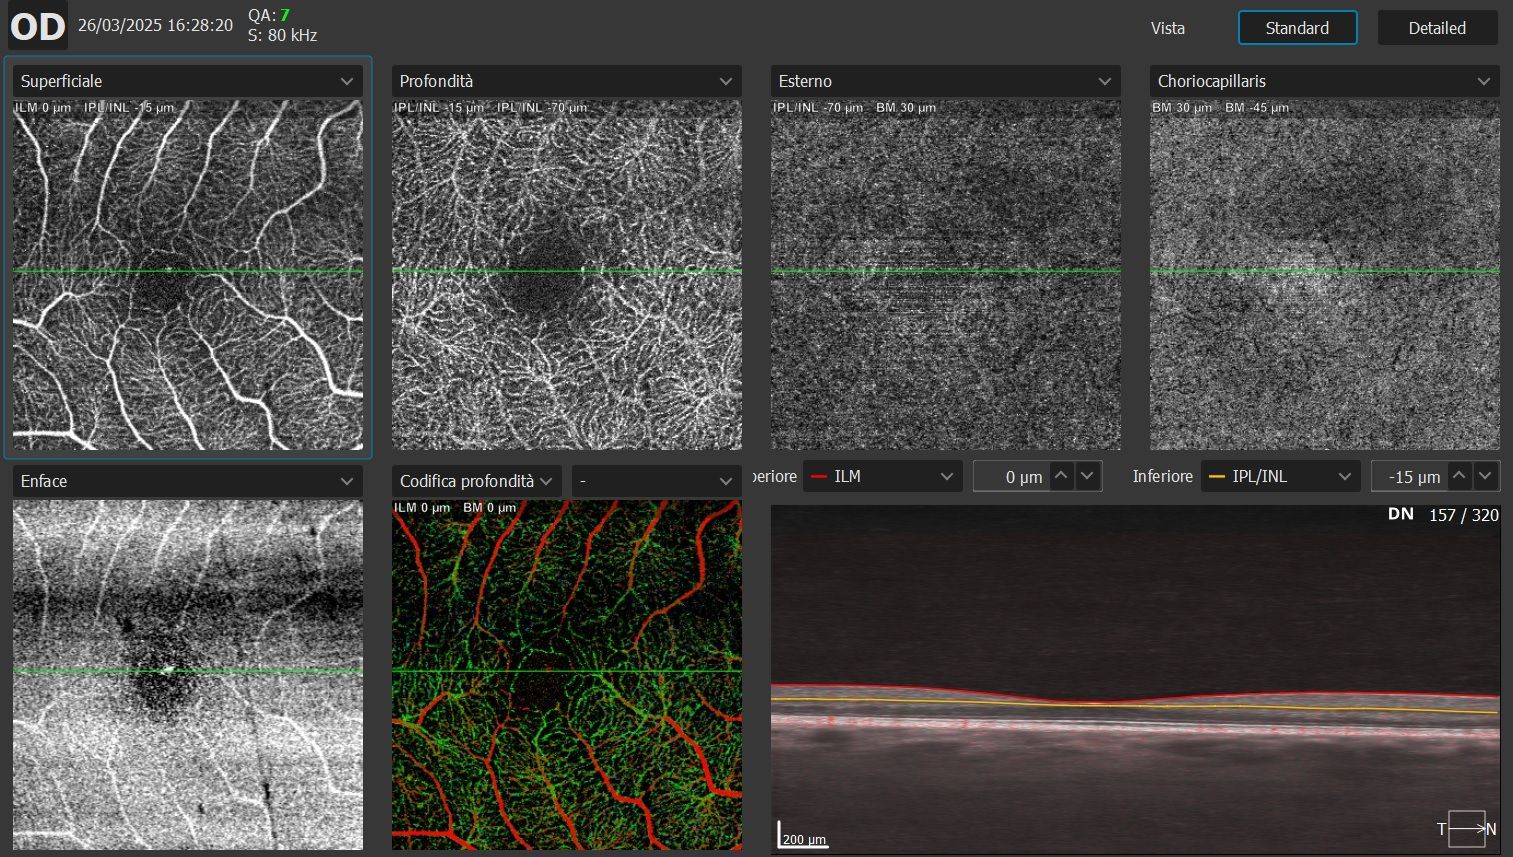Open the Esterno layer dropdown
The height and width of the screenshot is (857, 1513).
coord(946,81)
